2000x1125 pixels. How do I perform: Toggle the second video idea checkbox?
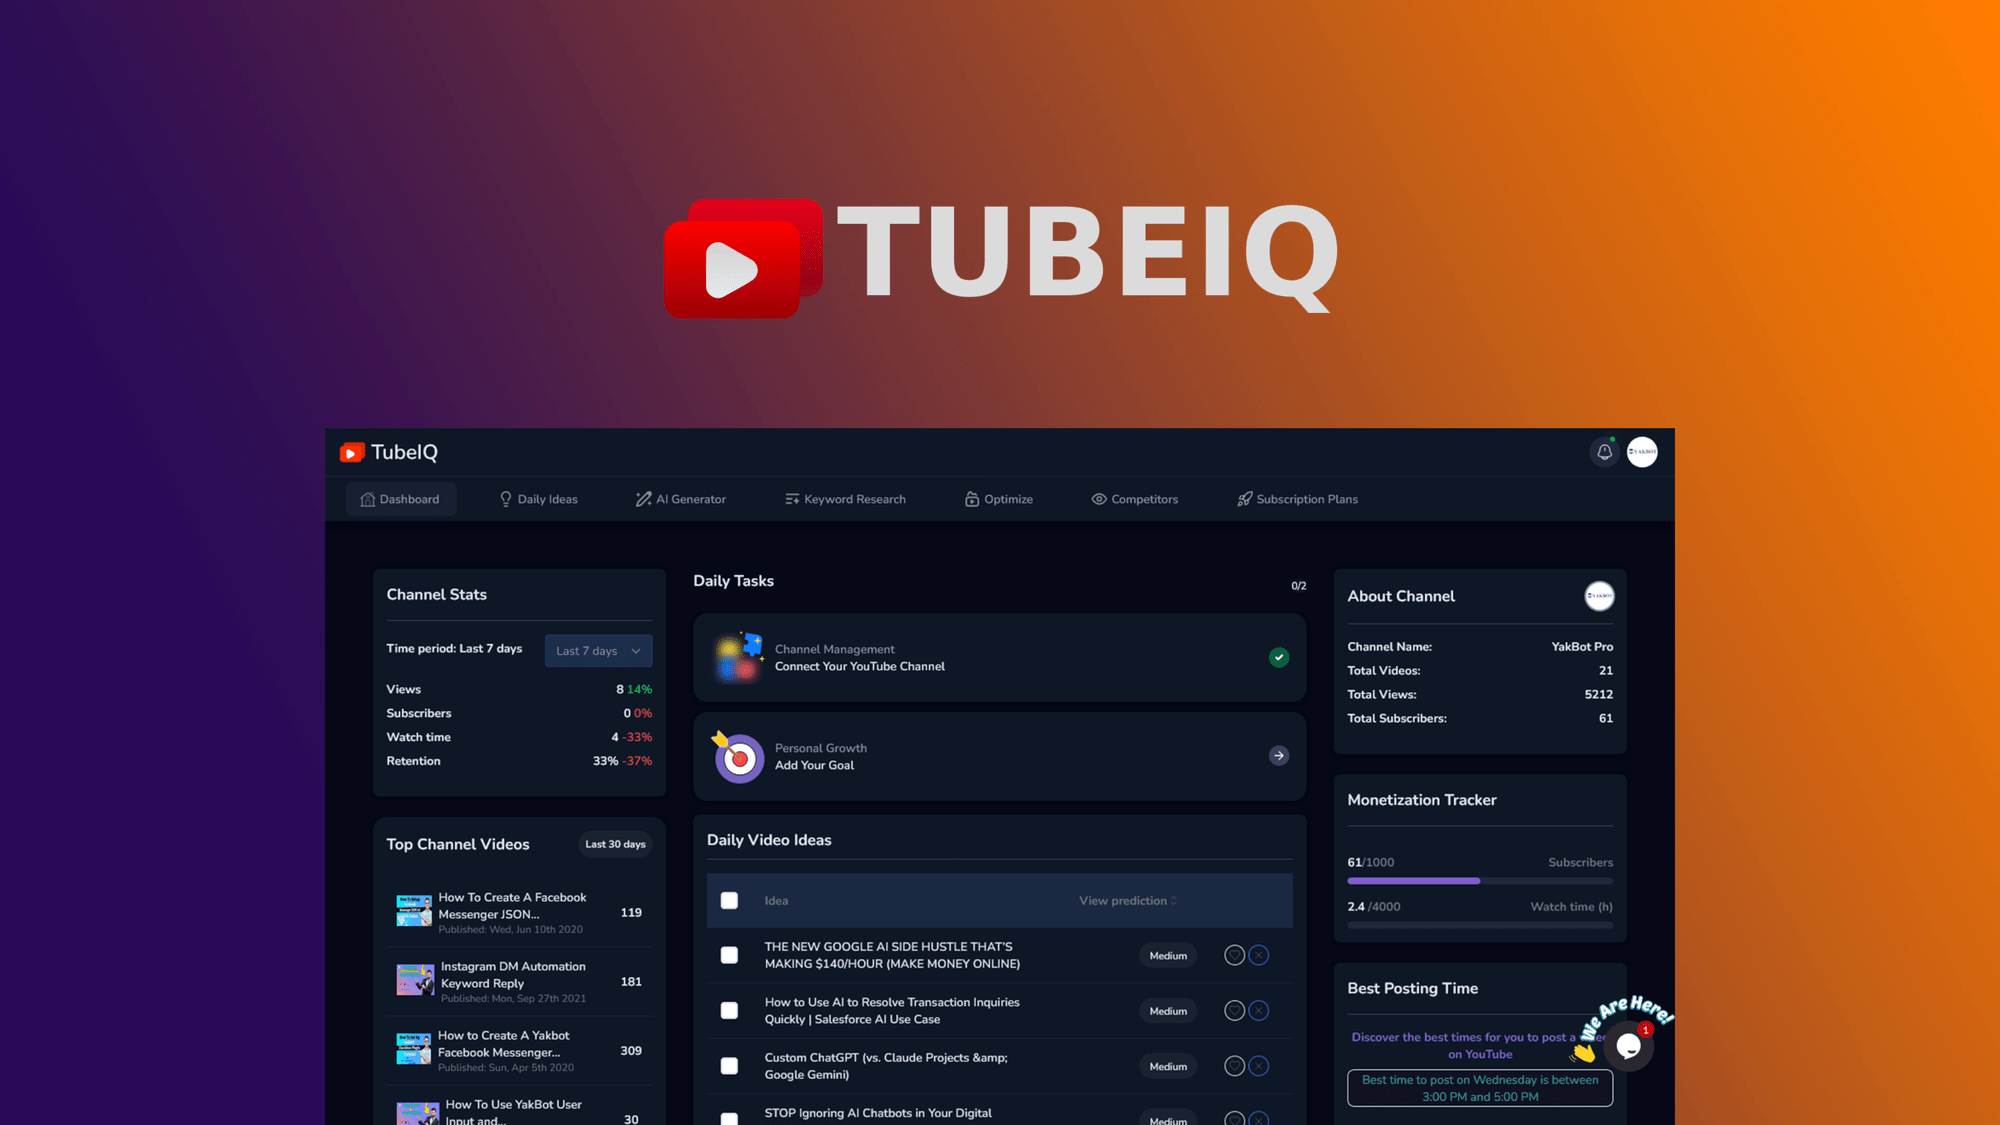point(729,1010)
